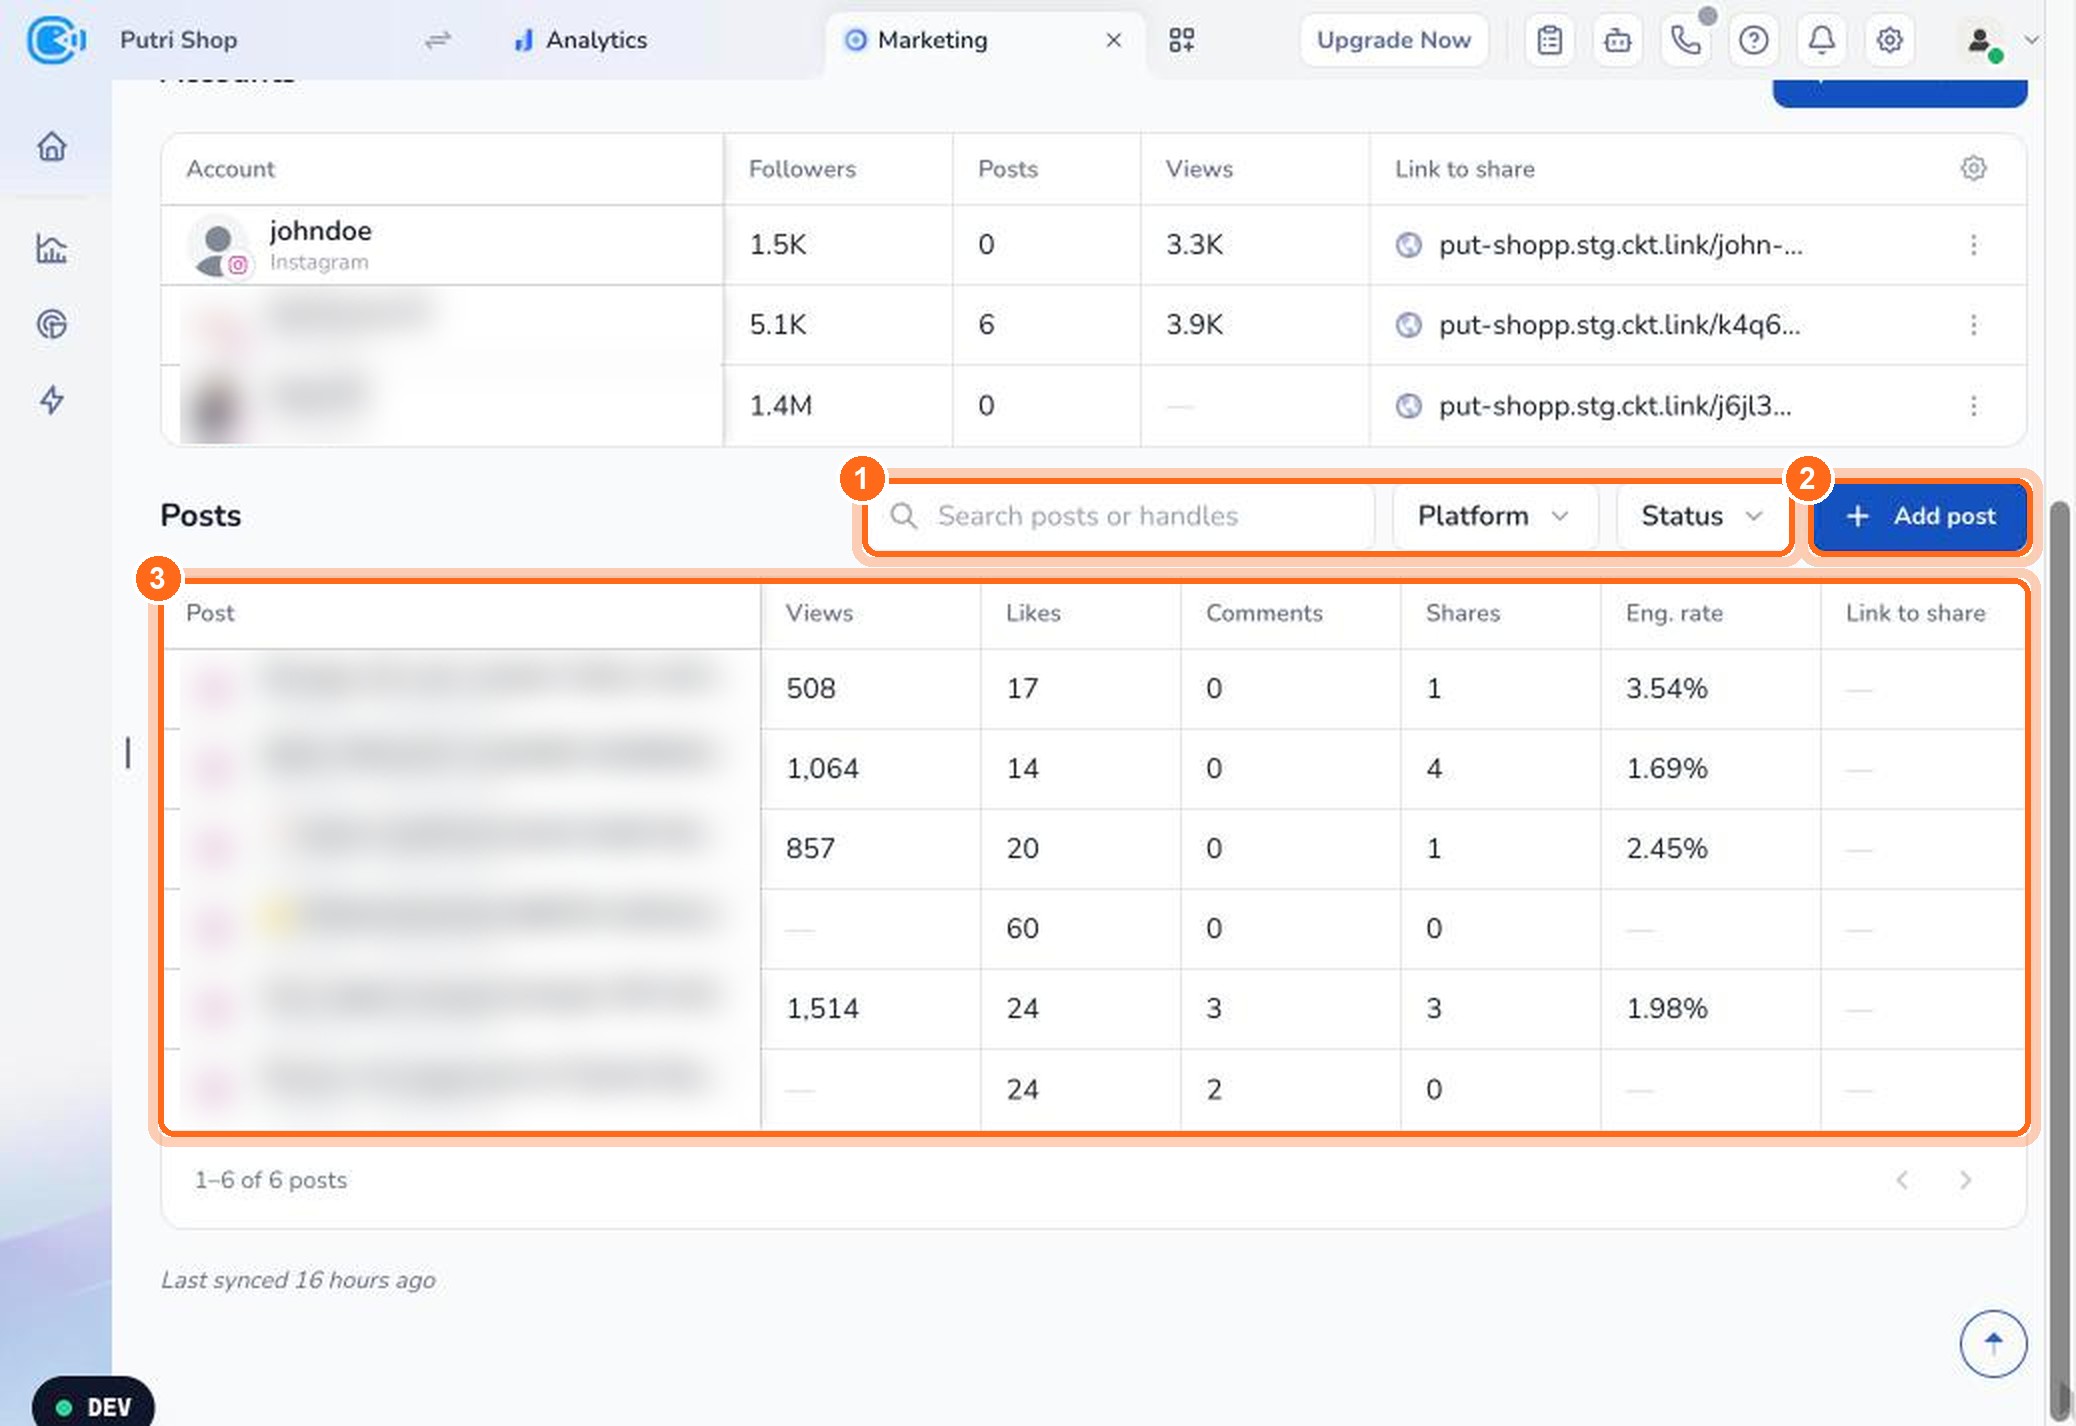
Task: Open the settings gear in top bar
Action: click(1889, 40)
